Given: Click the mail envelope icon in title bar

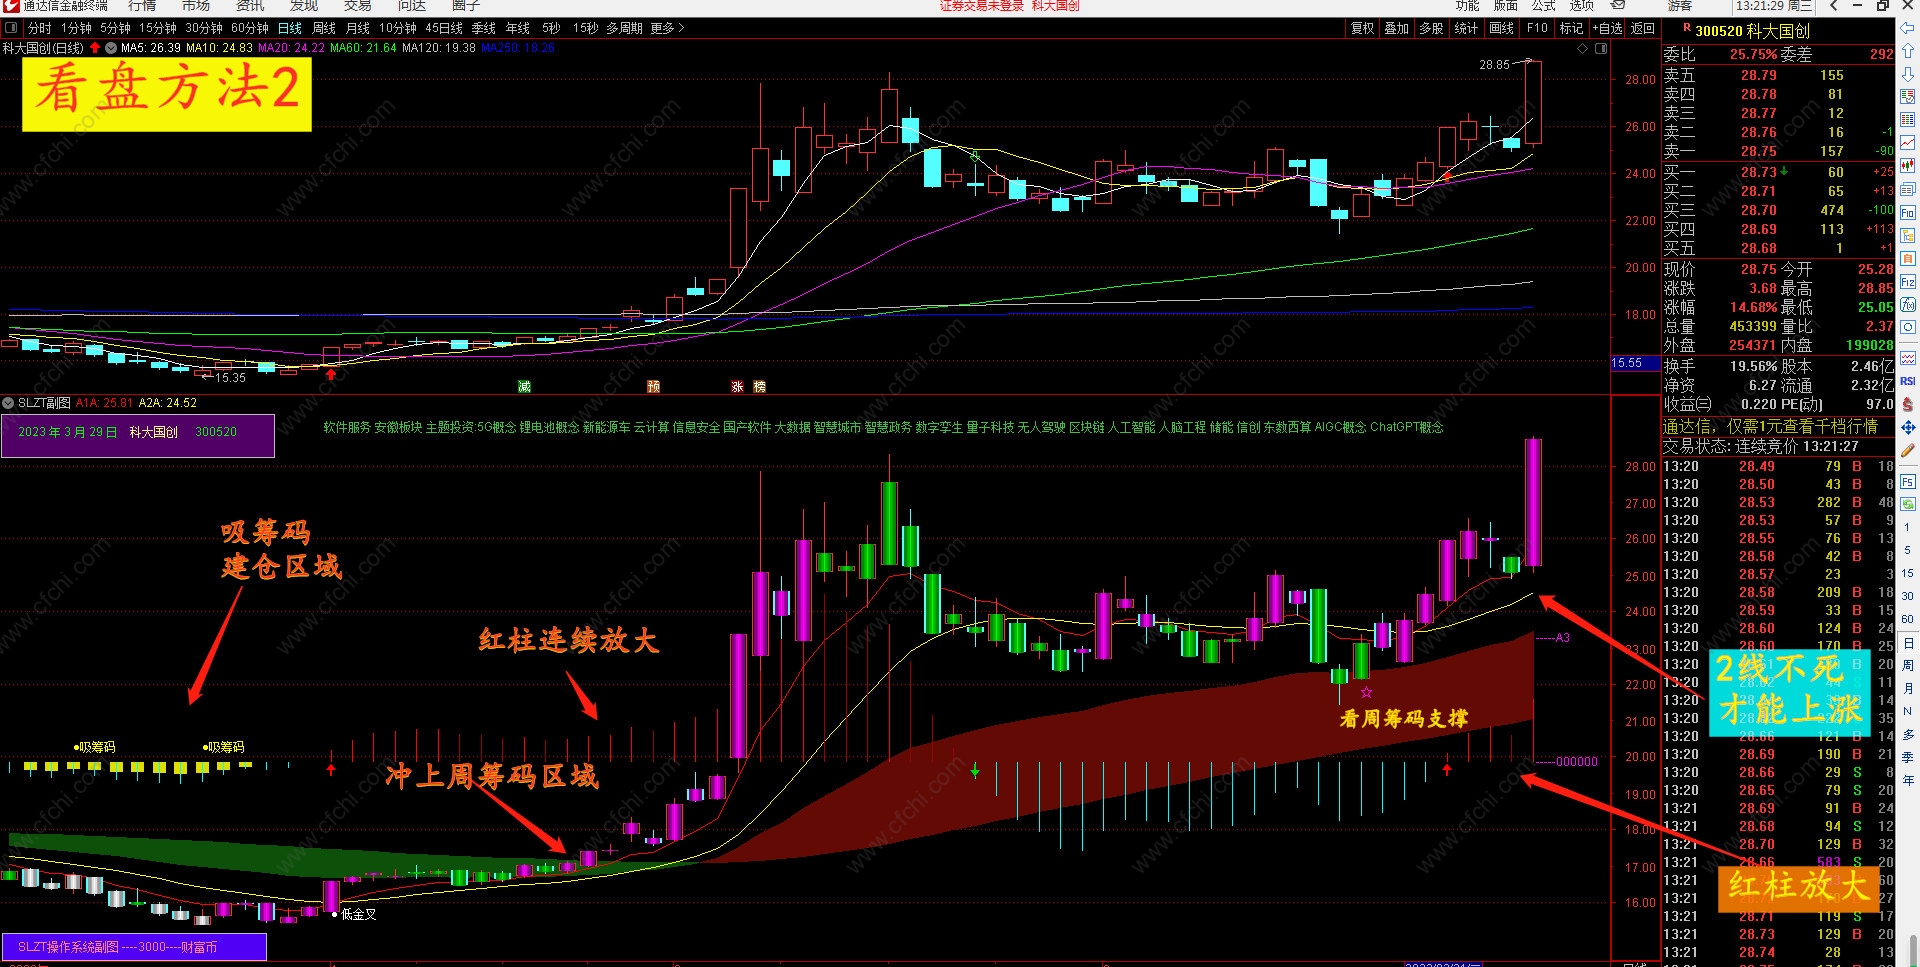Looking at the screenshot, I should (1618, 6).
